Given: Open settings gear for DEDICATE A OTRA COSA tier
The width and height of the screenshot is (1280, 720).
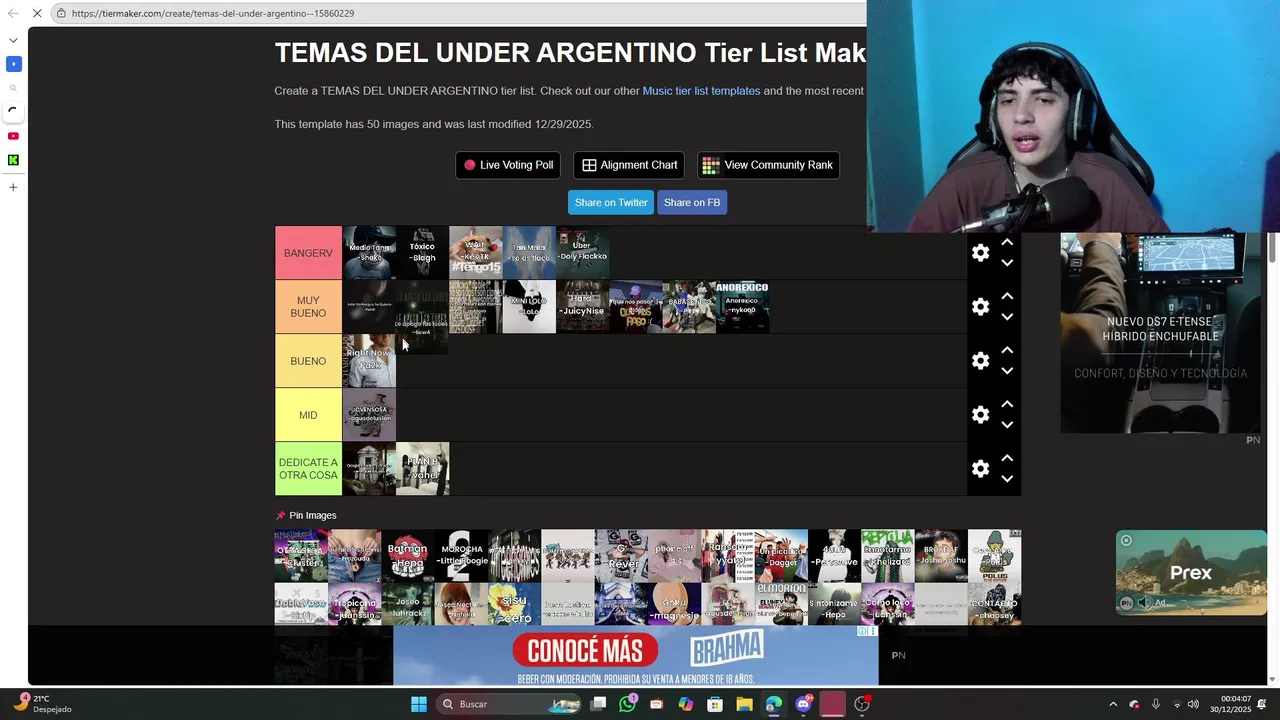Looking at the screenshot, I should click(980, 469).
